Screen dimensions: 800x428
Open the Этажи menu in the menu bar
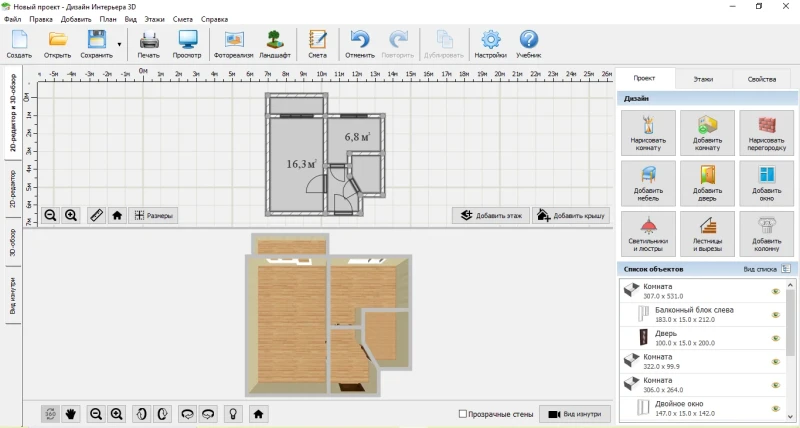coord(154,19)
